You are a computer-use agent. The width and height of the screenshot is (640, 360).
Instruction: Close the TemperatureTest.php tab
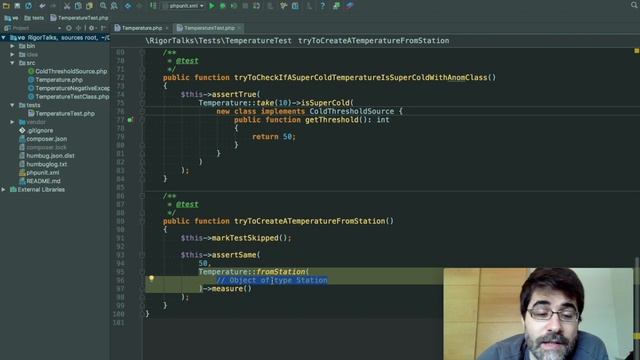[239, 28]
